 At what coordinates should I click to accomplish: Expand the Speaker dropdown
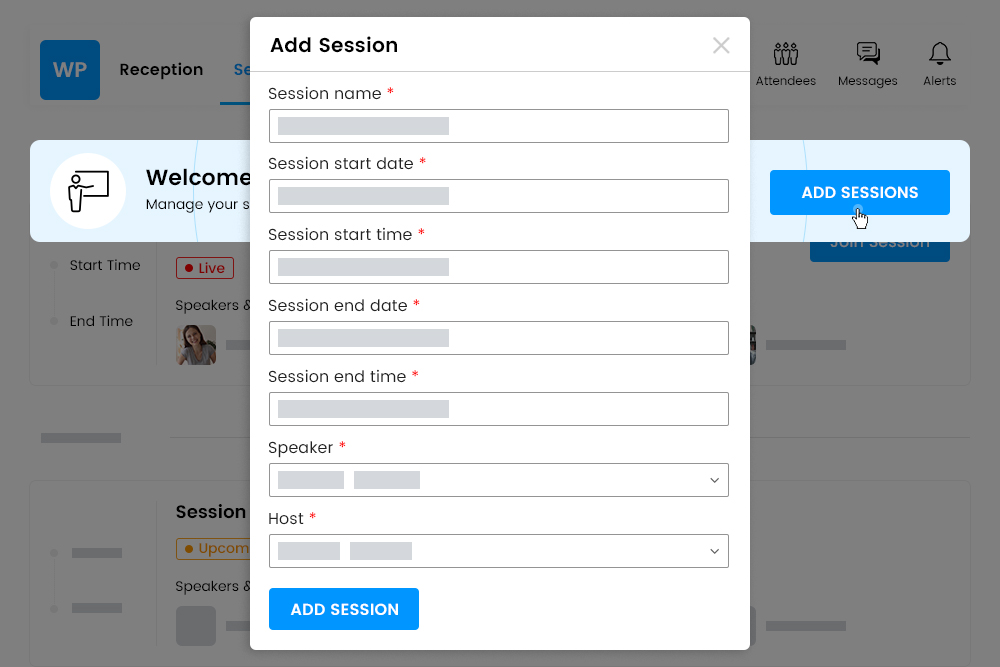point(499,480)
